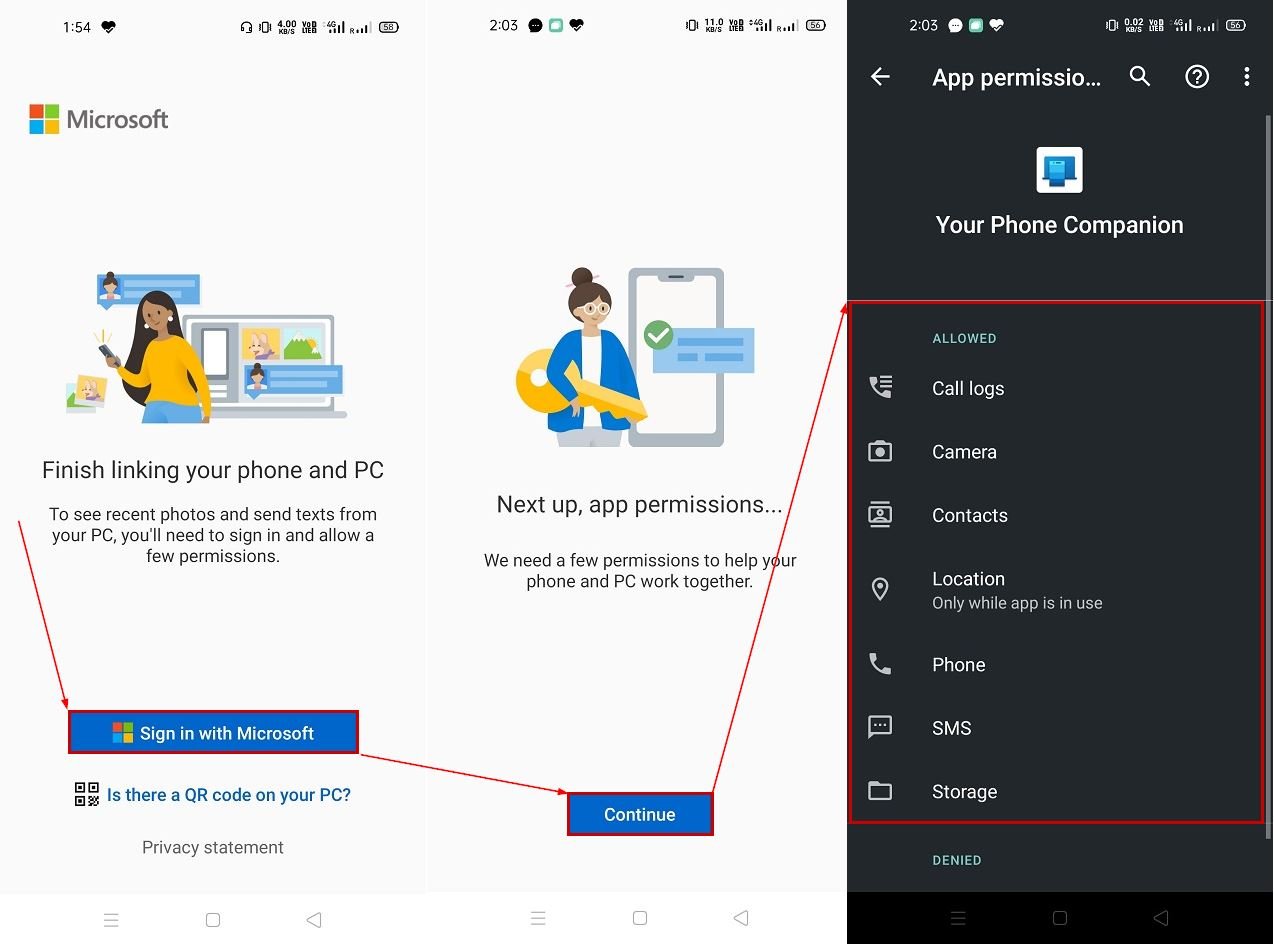This screenshot has height=944, width=1274.
Task: Review the allowed SMS permission entry
Action: click(951, 727)
